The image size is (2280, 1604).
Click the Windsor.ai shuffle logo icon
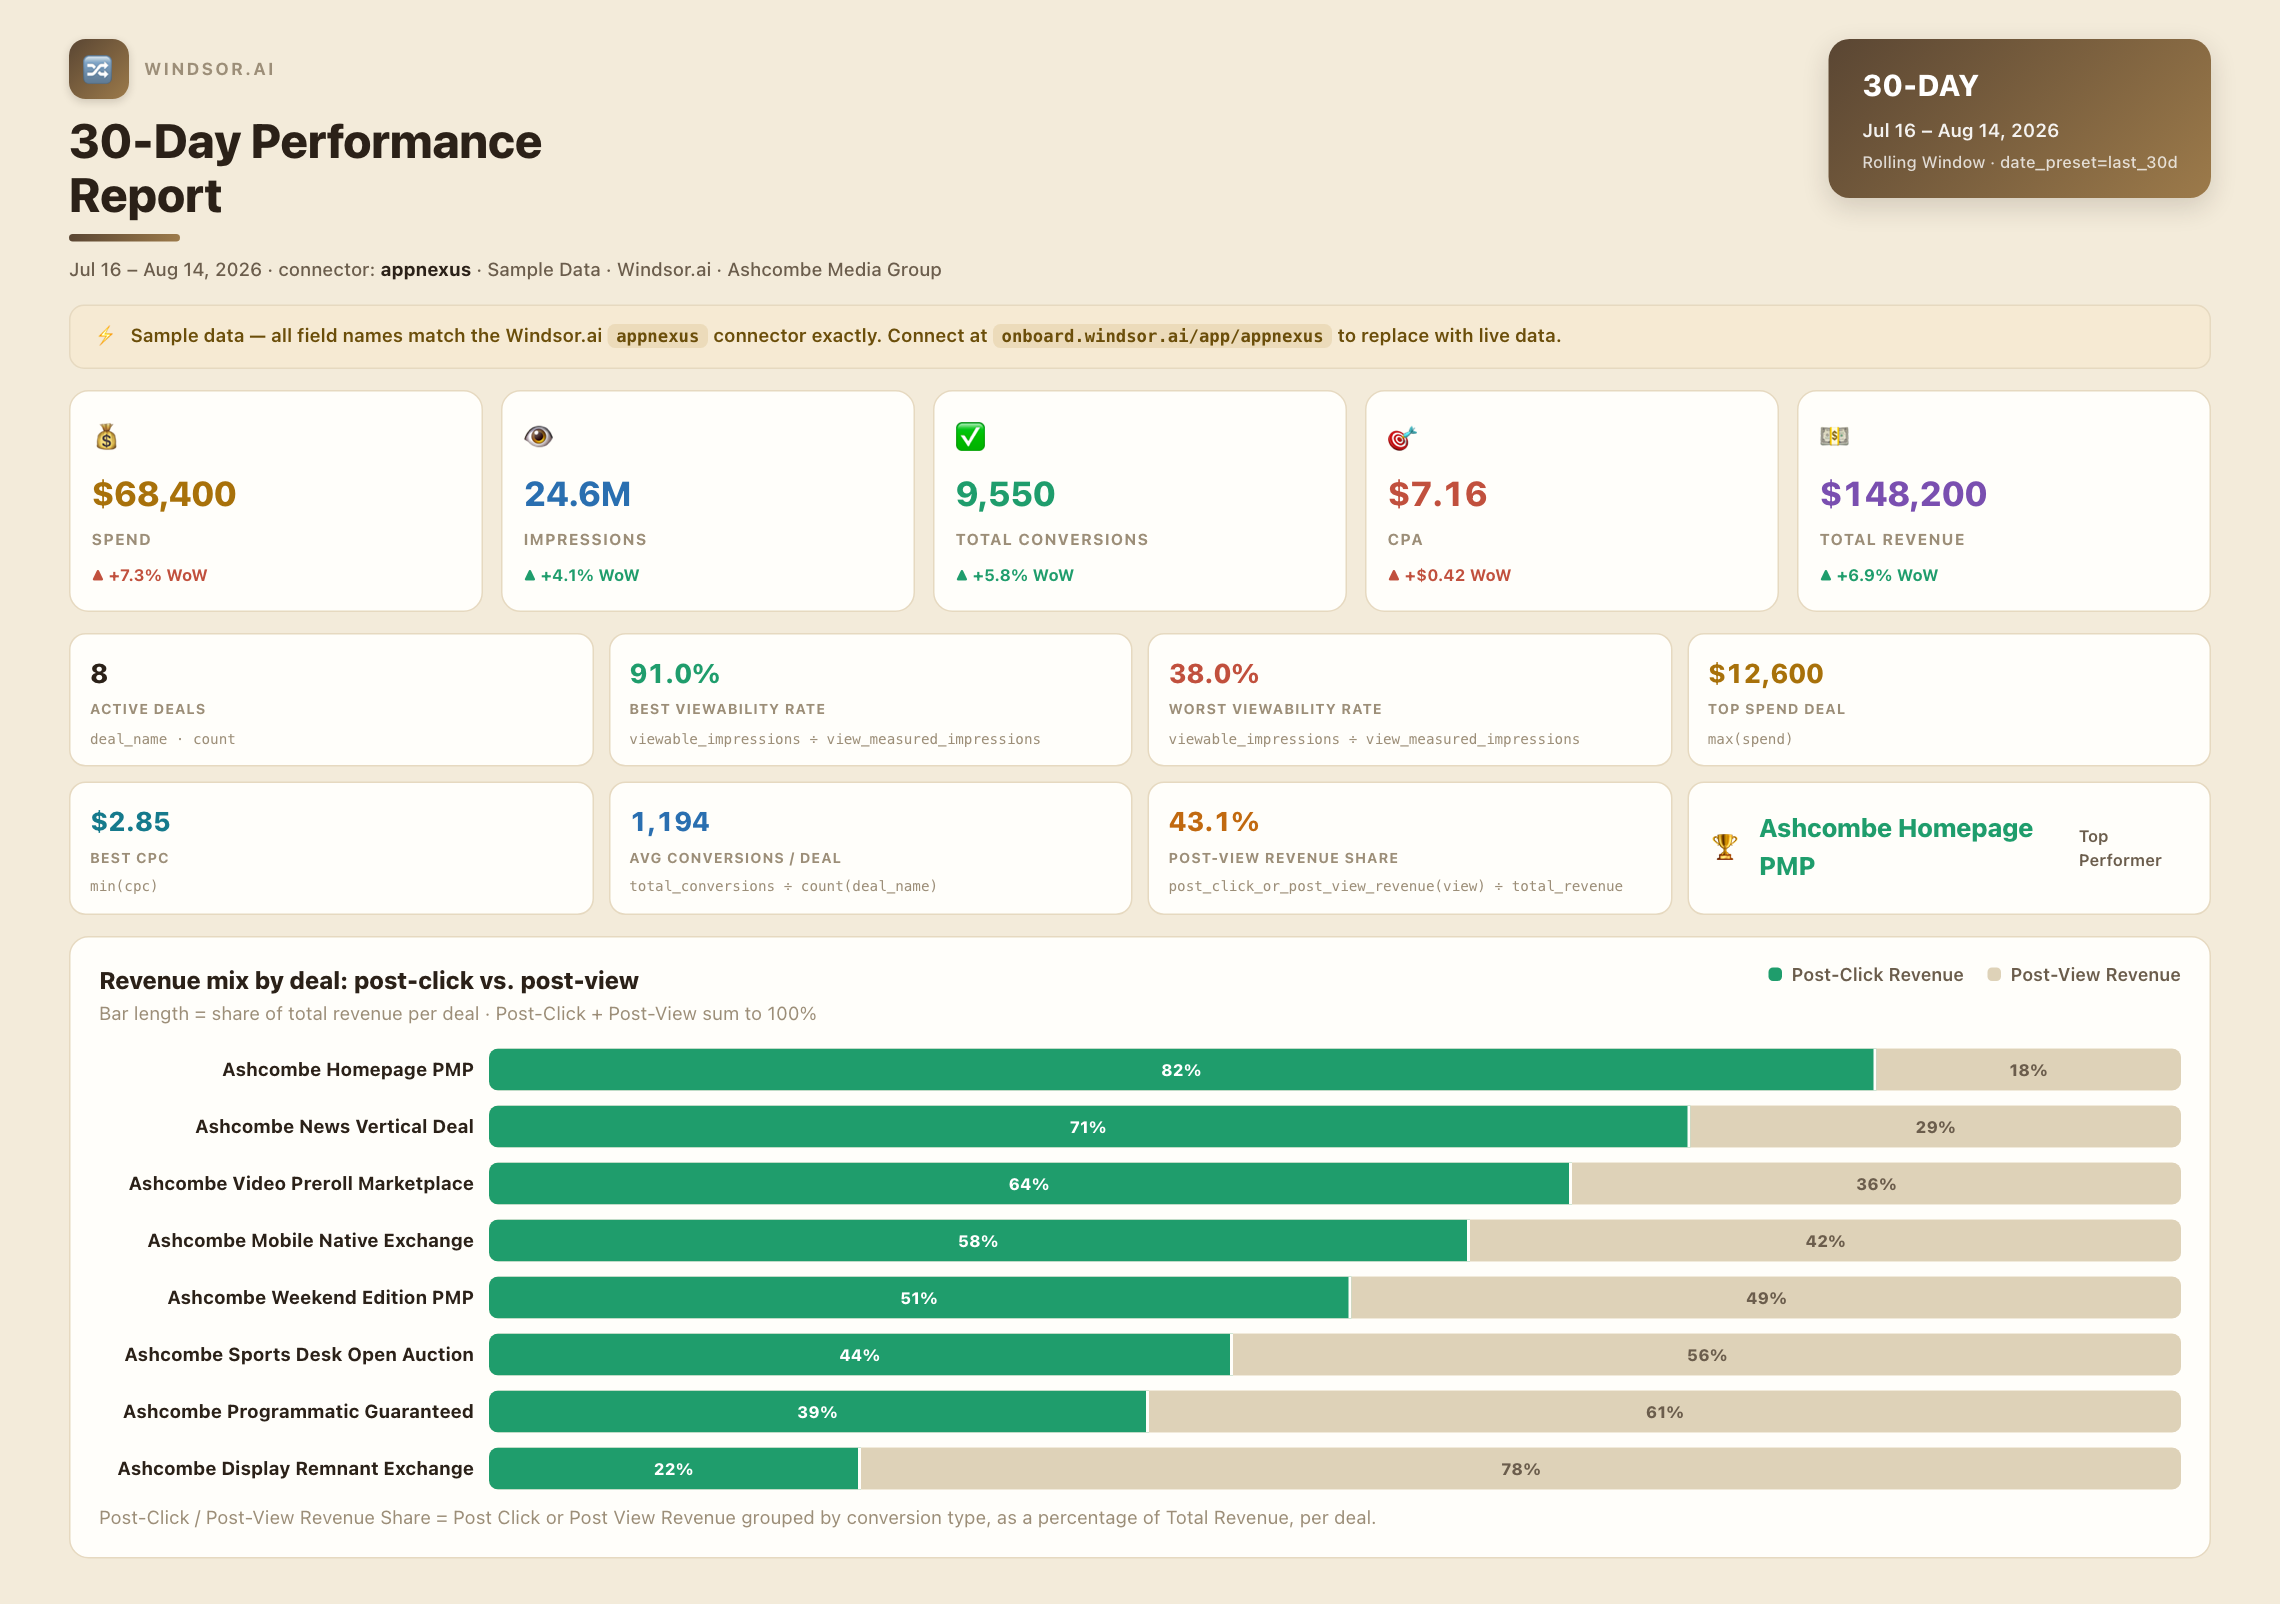click(98, 69)
